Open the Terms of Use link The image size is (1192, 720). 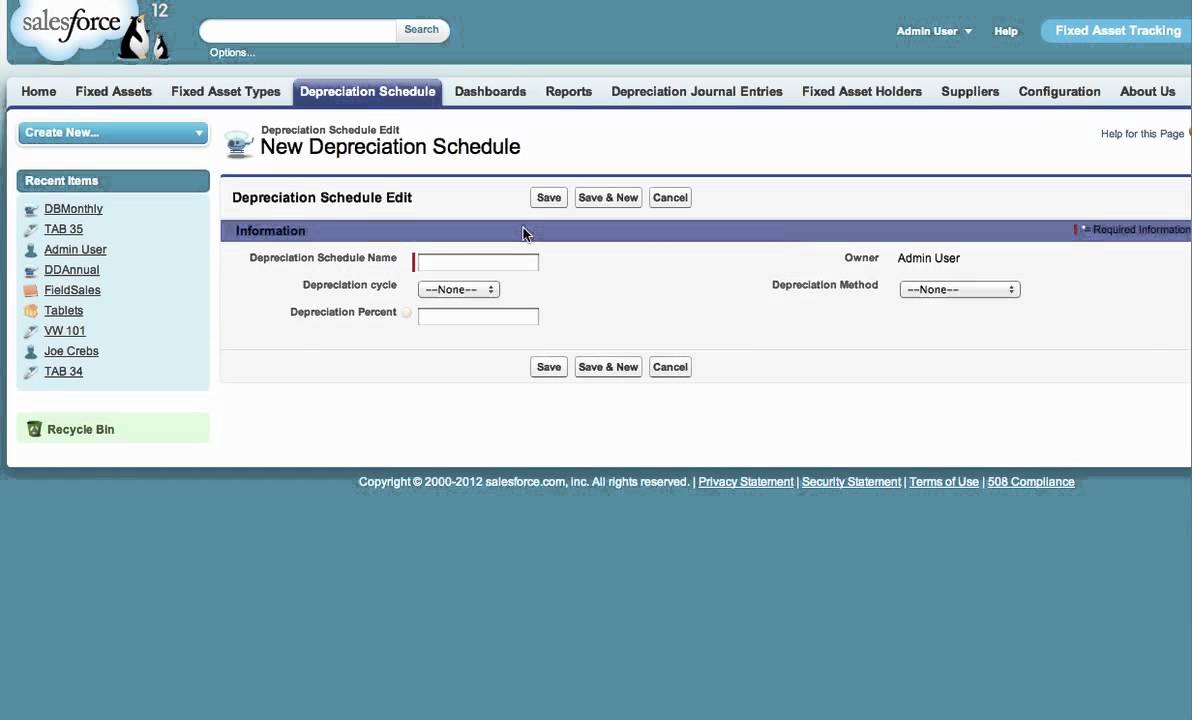click(x=944, y=482)
